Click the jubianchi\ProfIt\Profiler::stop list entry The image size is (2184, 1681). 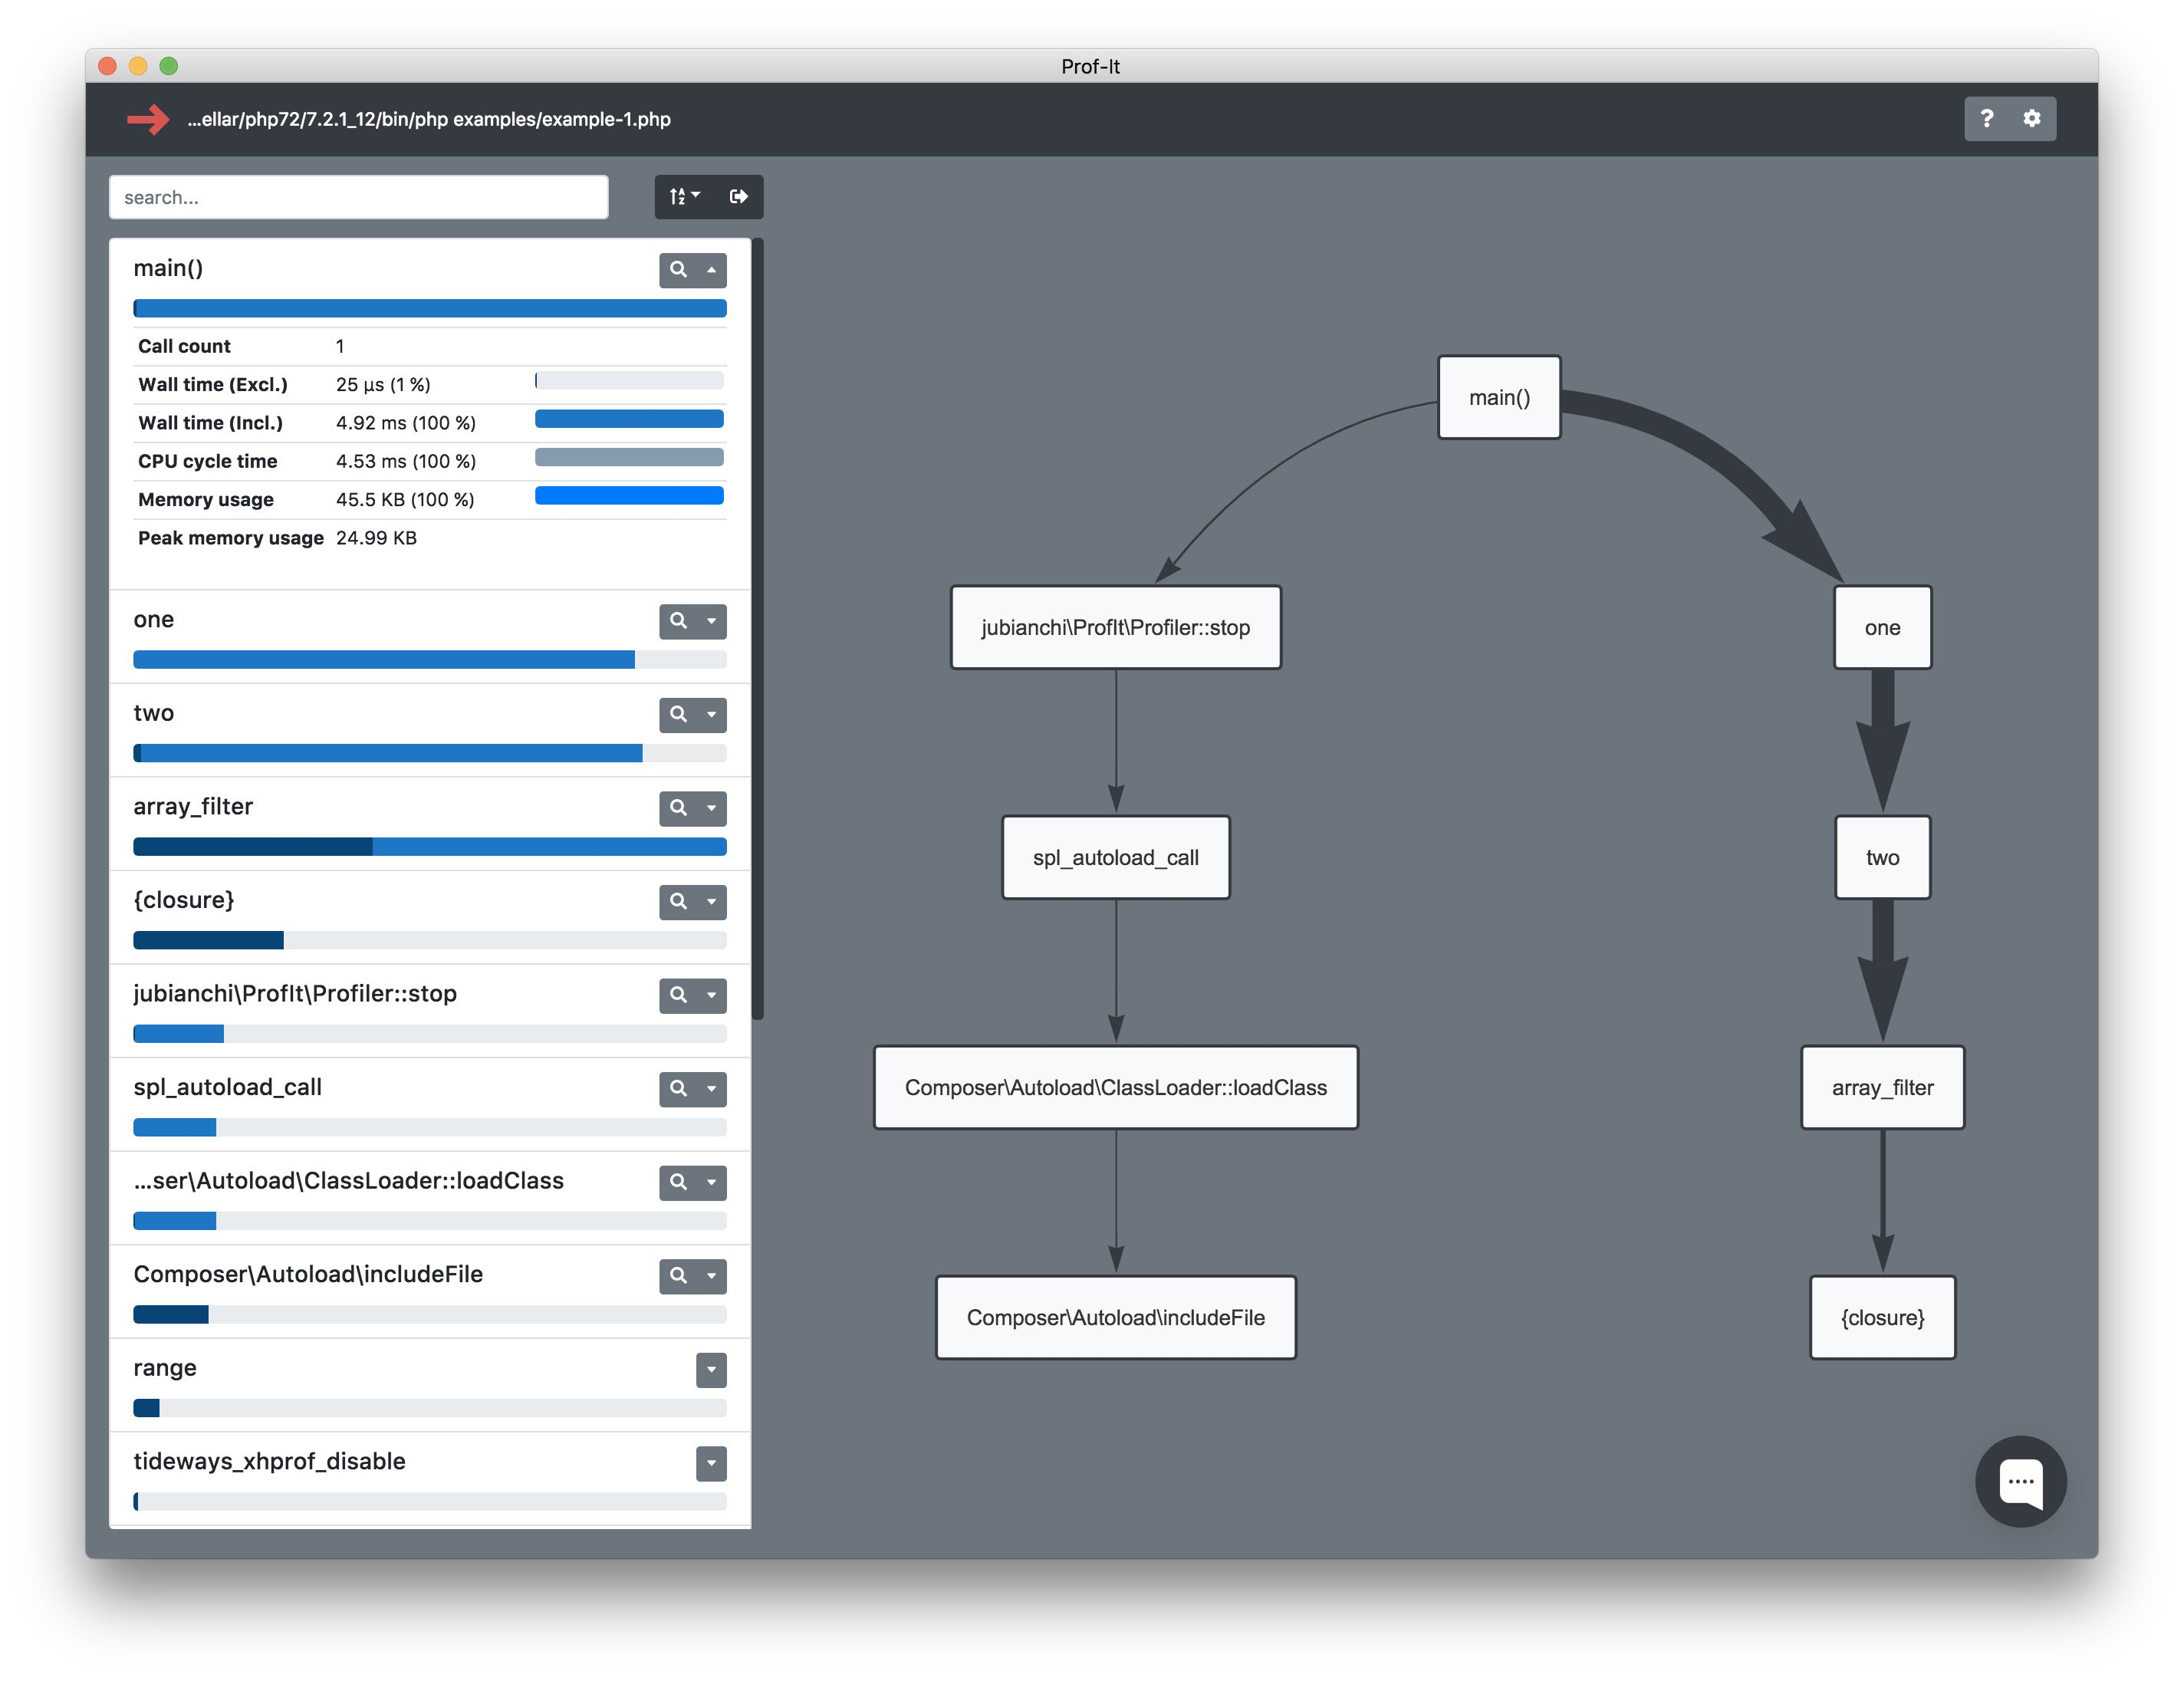[x=295, y=993]
